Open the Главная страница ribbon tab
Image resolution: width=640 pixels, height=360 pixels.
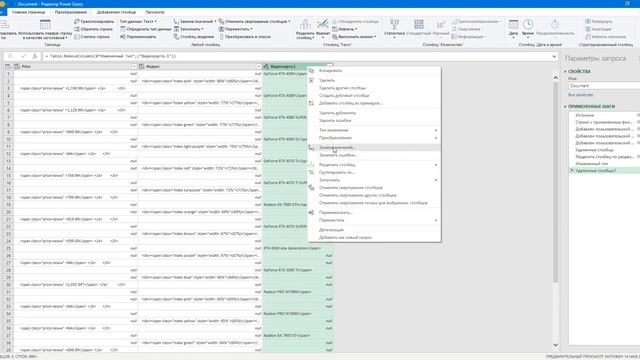pos(29,12)
